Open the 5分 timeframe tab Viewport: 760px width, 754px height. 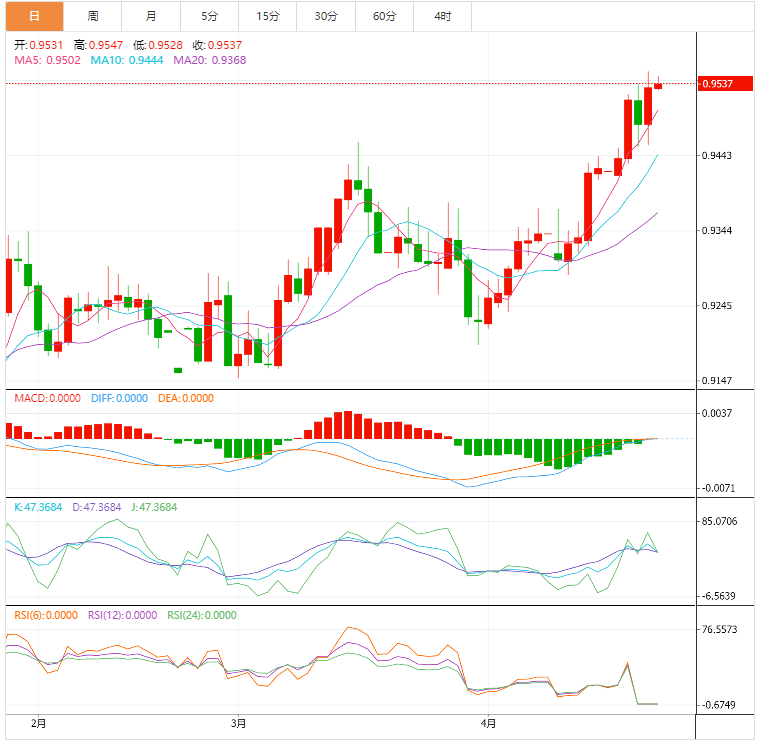click(209, 16)
